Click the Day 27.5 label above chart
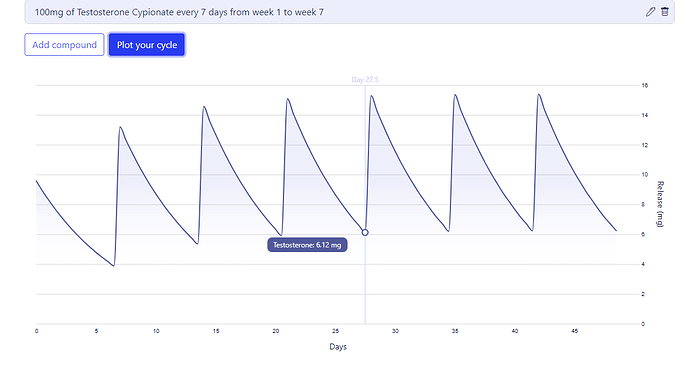 click(x=365, y=80)
